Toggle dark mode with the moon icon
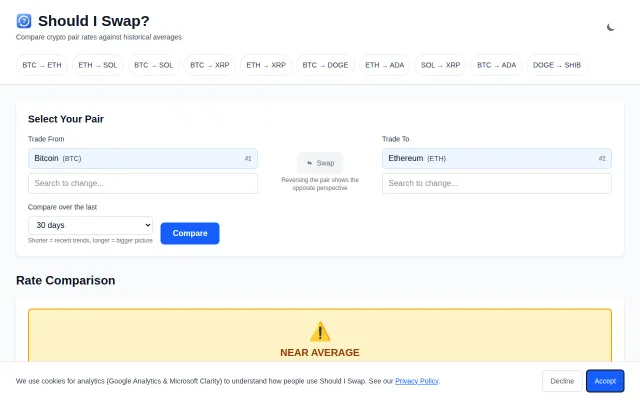Screen dimensions: 640x400 point(610,28)
